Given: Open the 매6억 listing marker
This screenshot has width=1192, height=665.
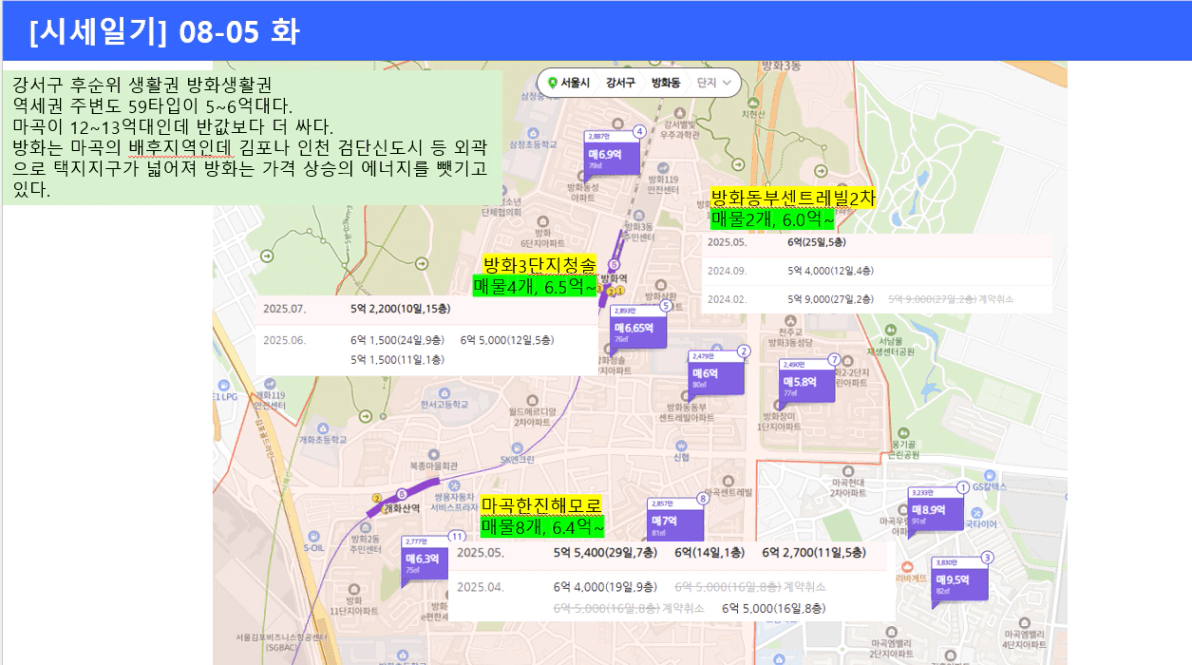Looking at the screenshot, I should pyautogui.click(x=715, y=372).
